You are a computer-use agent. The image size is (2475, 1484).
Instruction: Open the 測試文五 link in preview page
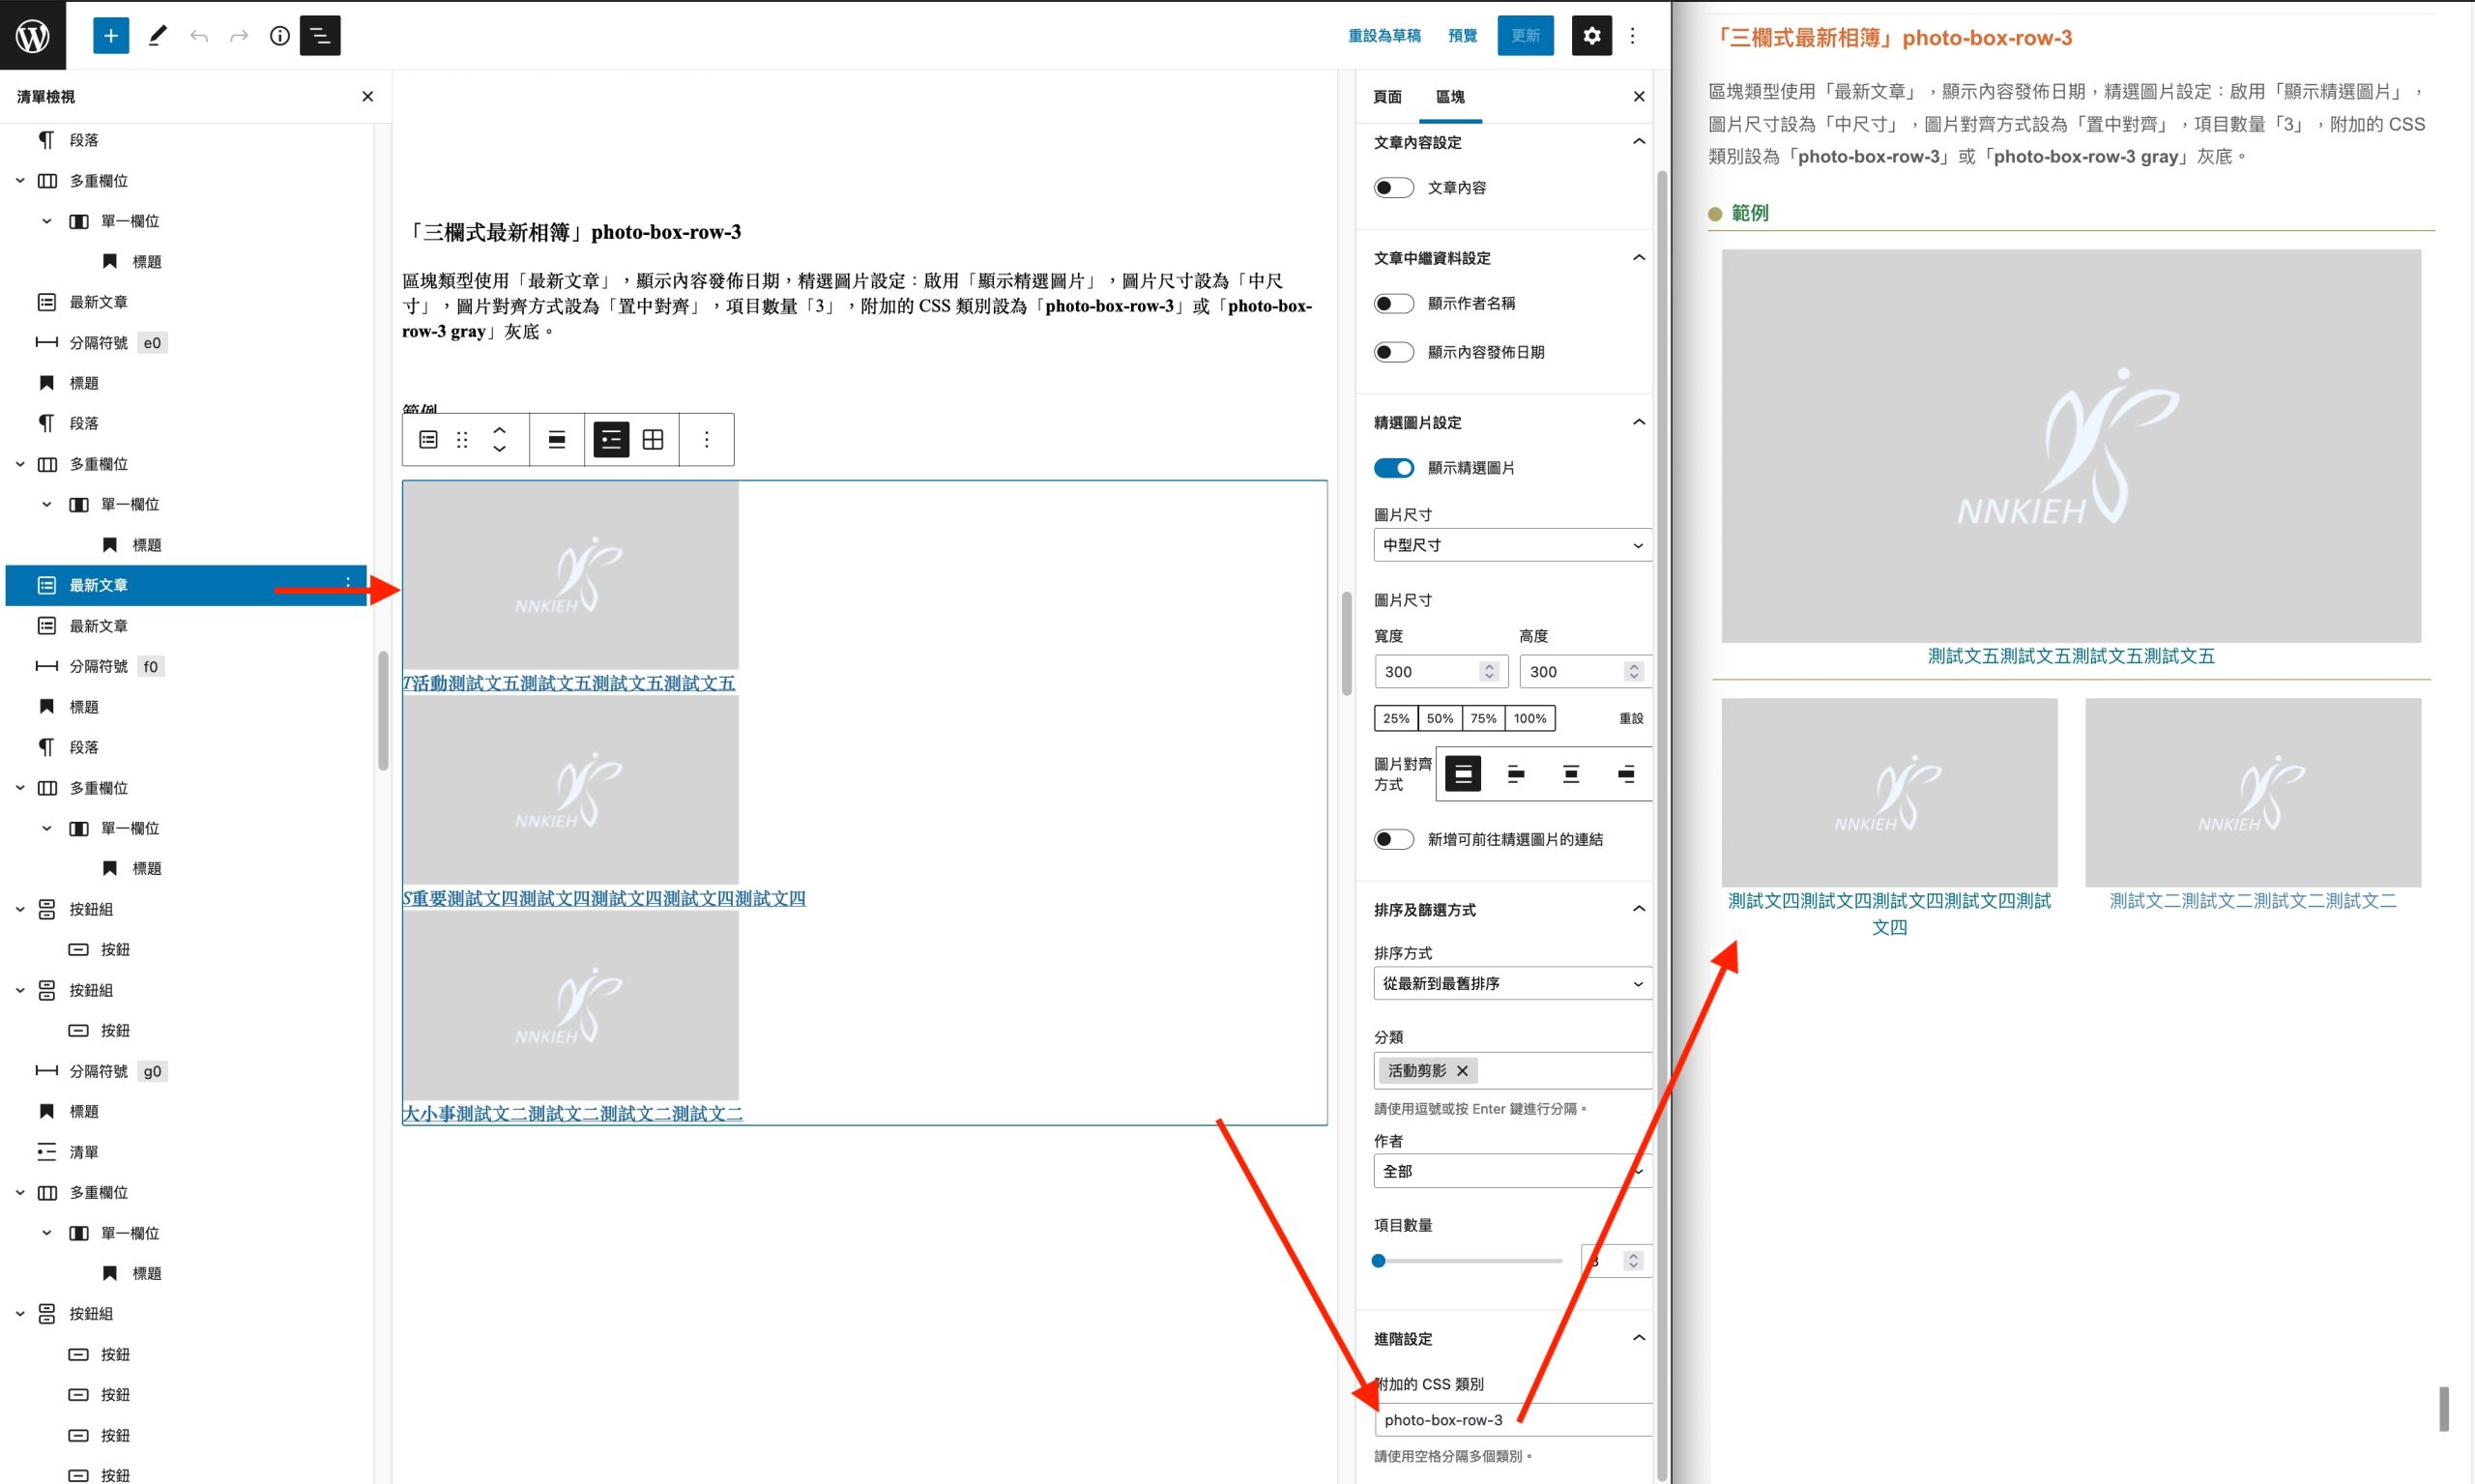(2071, 656)
